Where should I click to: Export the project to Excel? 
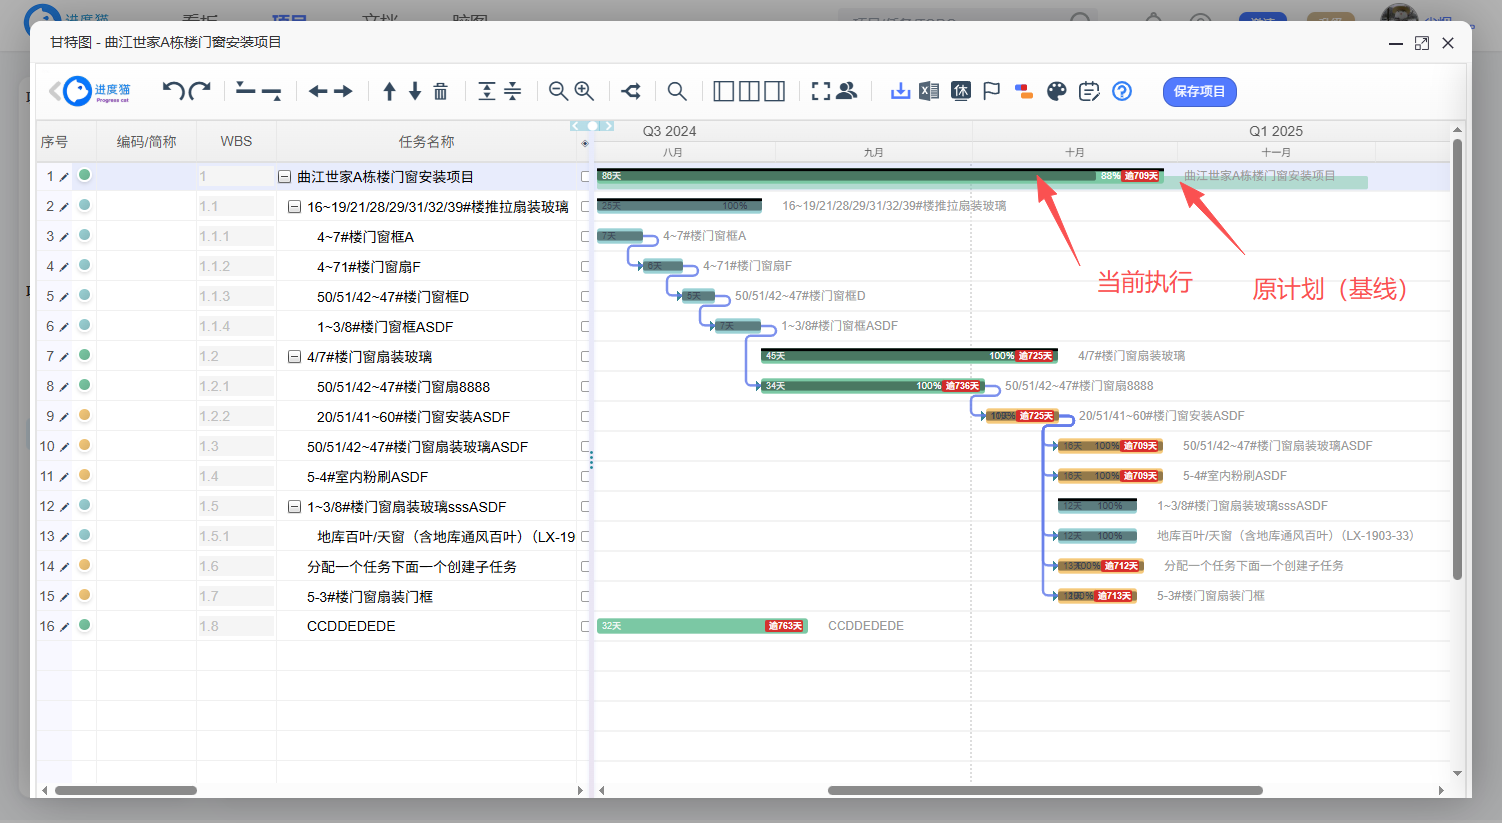tap(929, 91)
